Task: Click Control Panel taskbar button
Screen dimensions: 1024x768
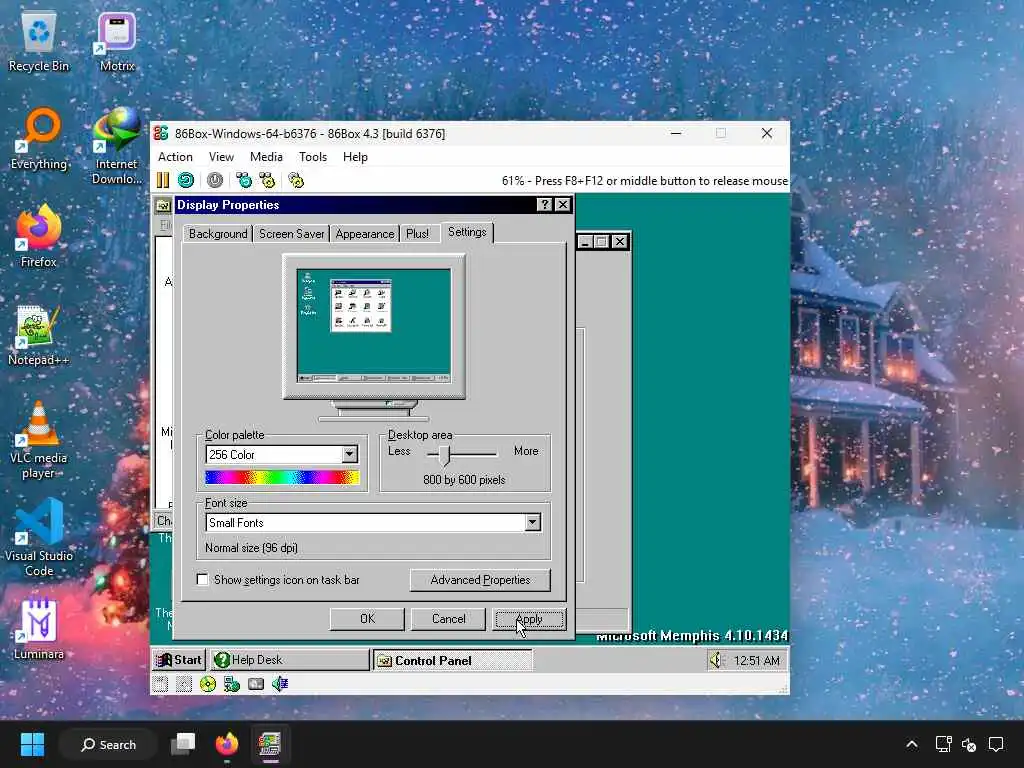Action: pos(453,660)
